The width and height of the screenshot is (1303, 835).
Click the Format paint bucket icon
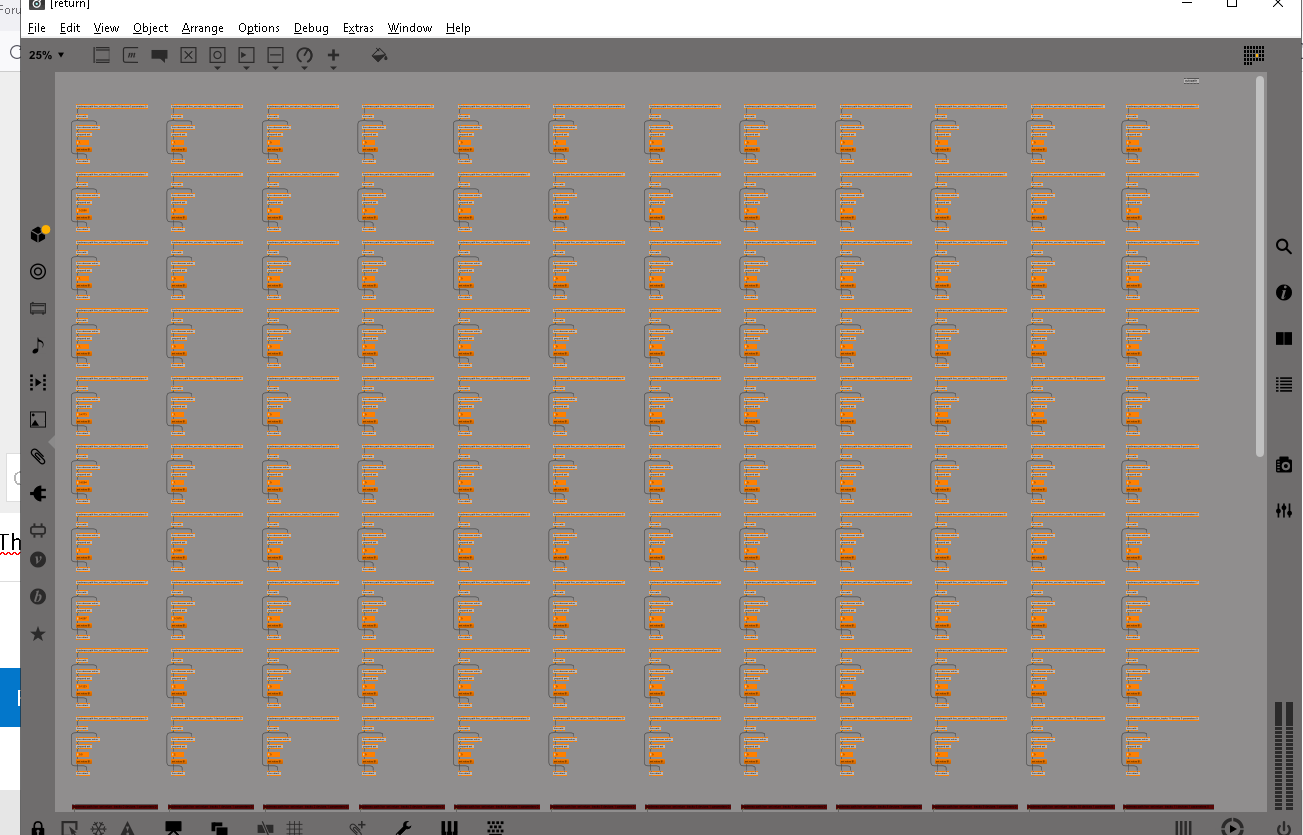(x=379, y=55)
